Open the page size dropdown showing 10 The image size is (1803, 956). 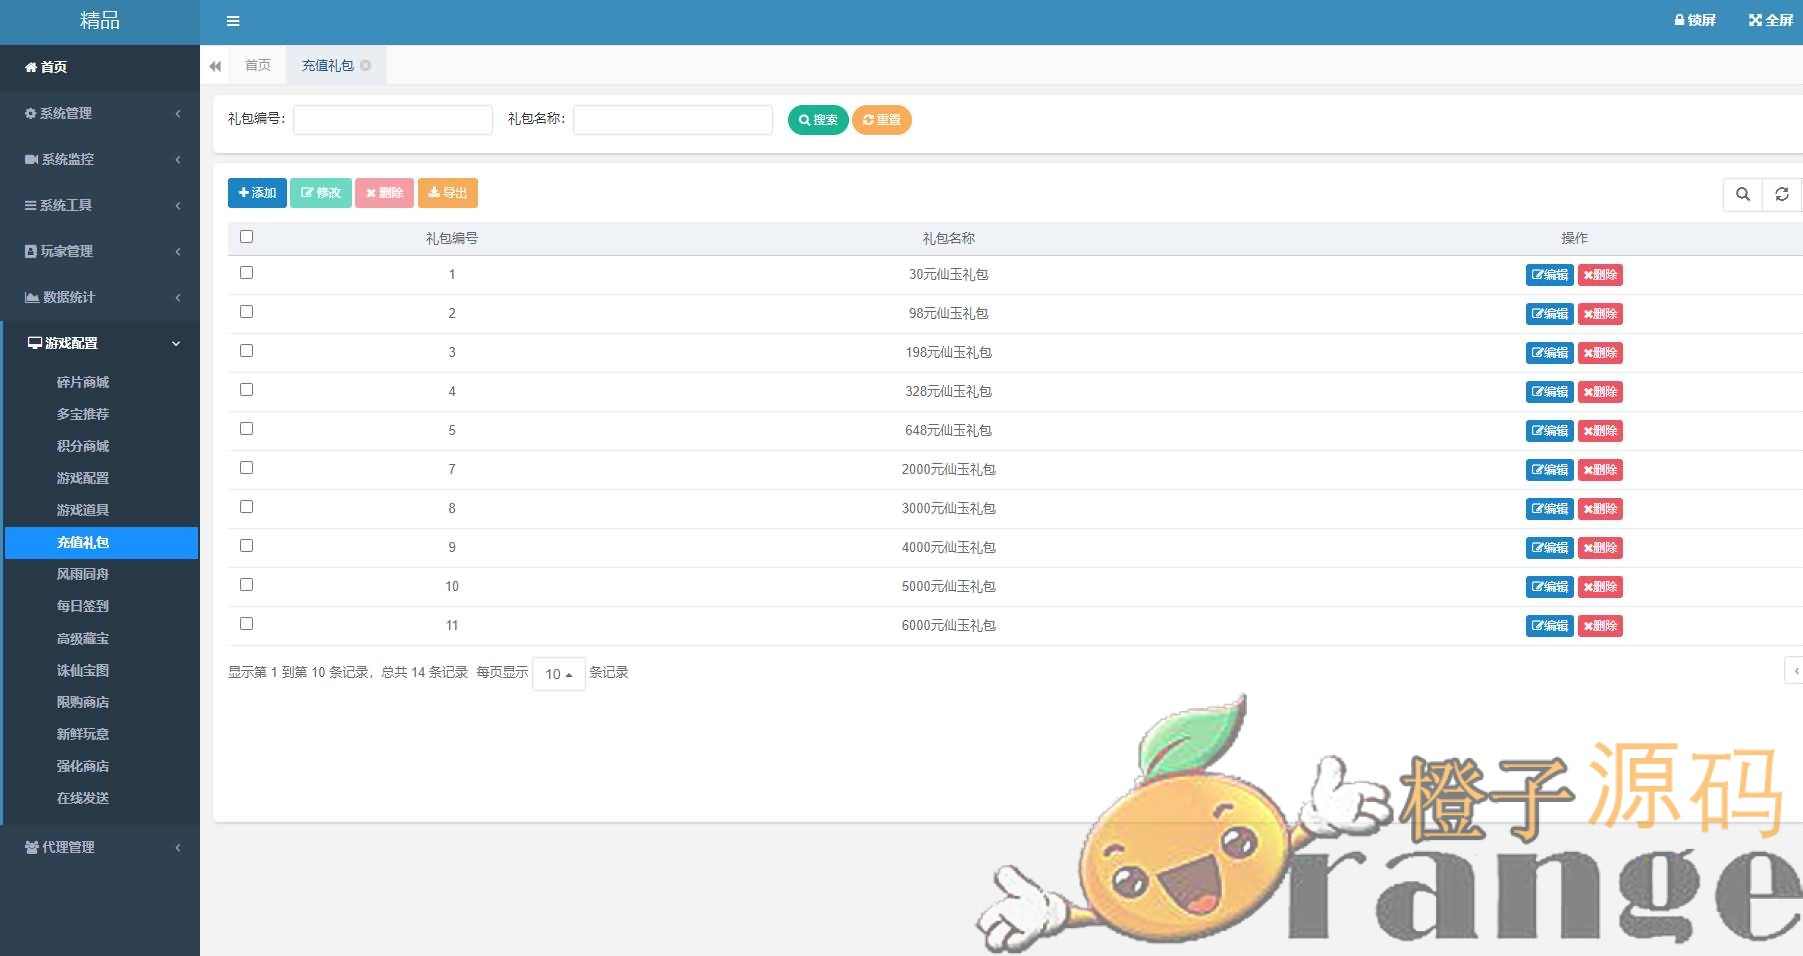coord(558,674)
